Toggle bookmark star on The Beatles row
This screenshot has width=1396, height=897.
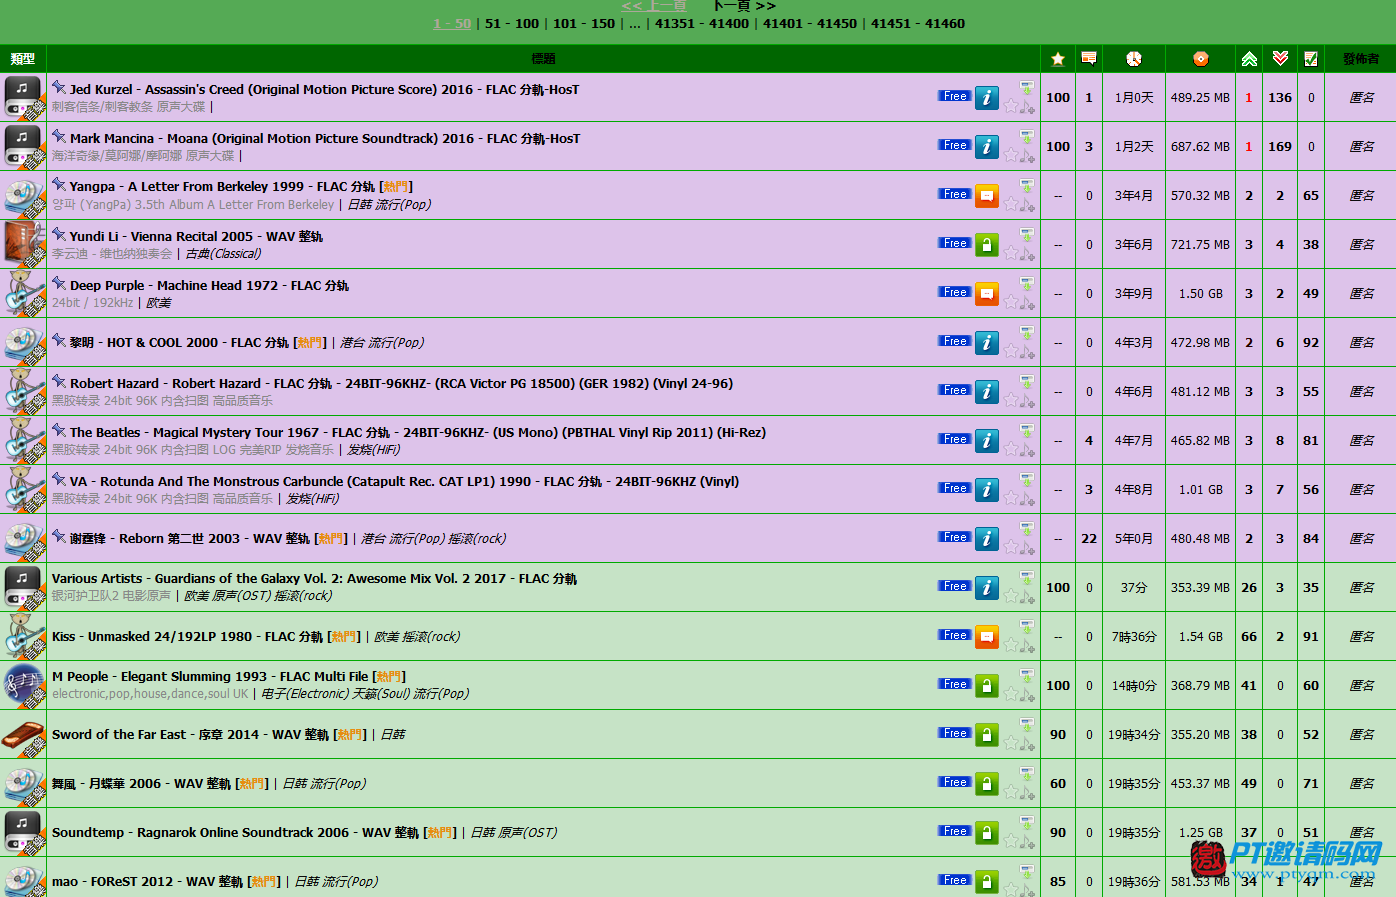[1012, 448]
